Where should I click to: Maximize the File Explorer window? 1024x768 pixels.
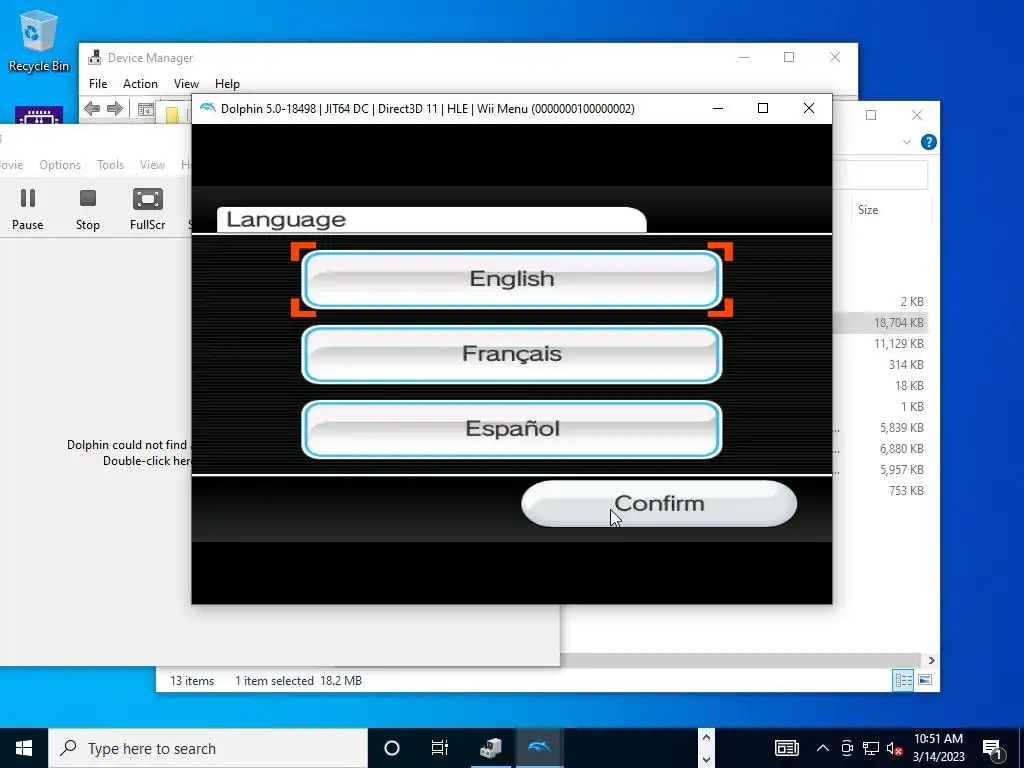pyautogui.click(x=871, y=115)
